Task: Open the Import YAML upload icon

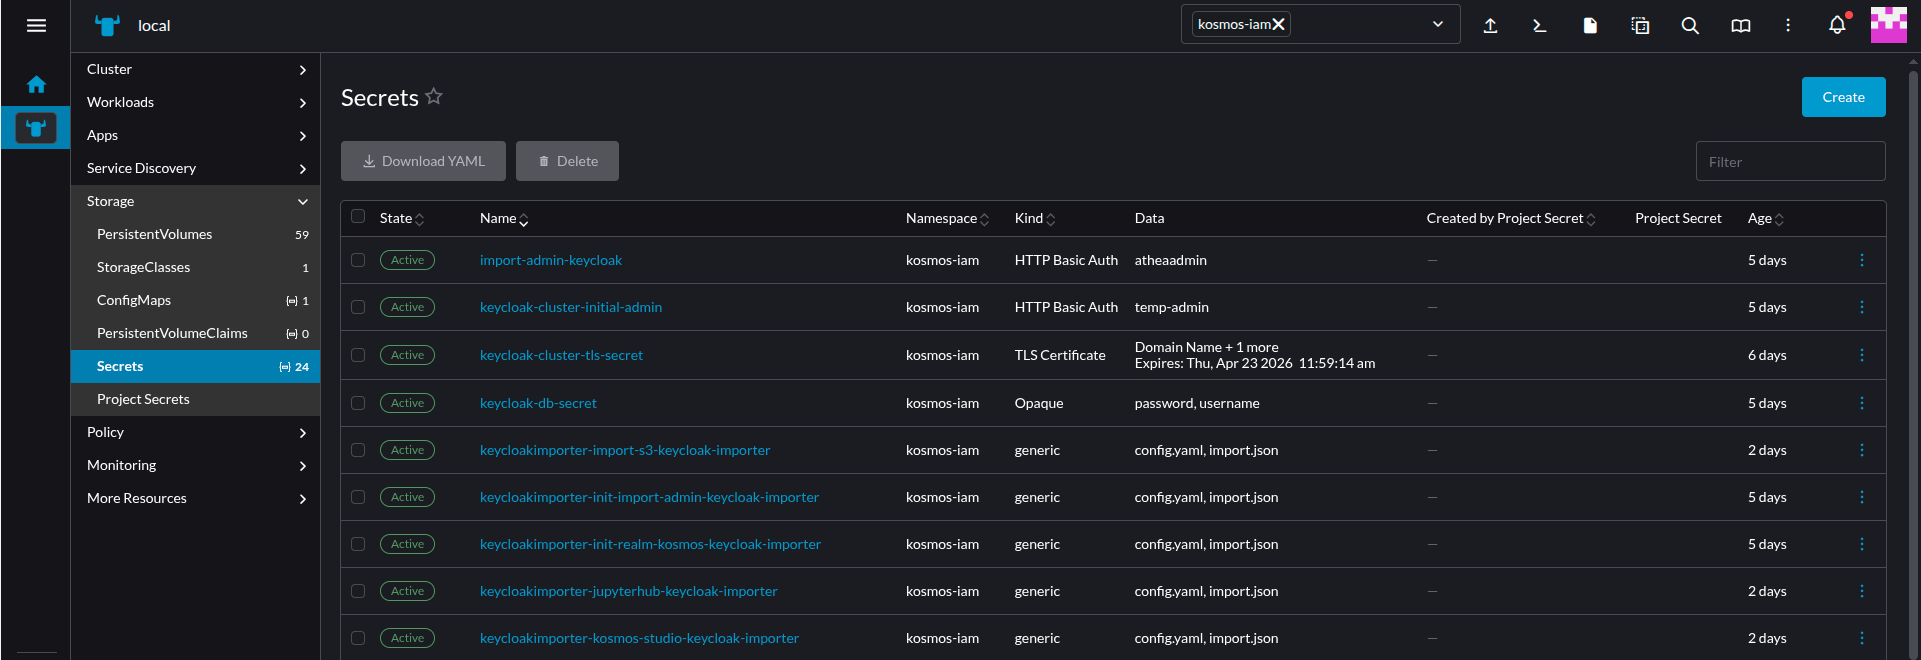Action: tap(1490, 26)
